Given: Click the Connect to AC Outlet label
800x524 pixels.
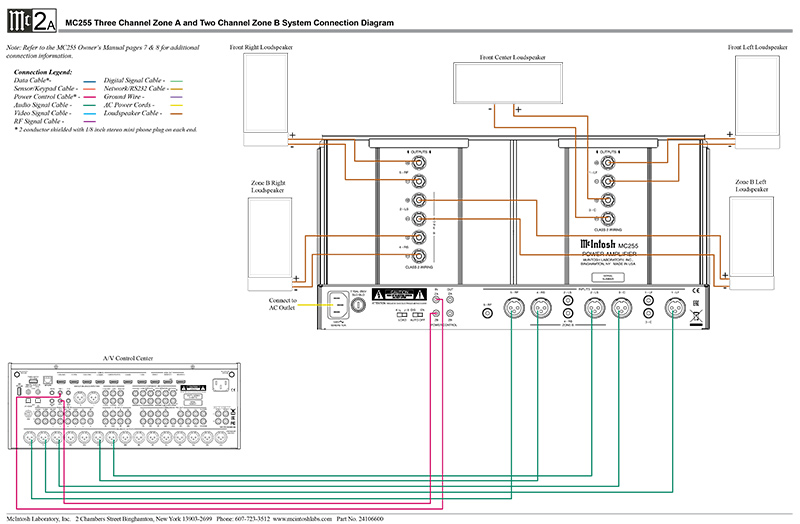Looking at the screenshot, I should tap(290, 305).
